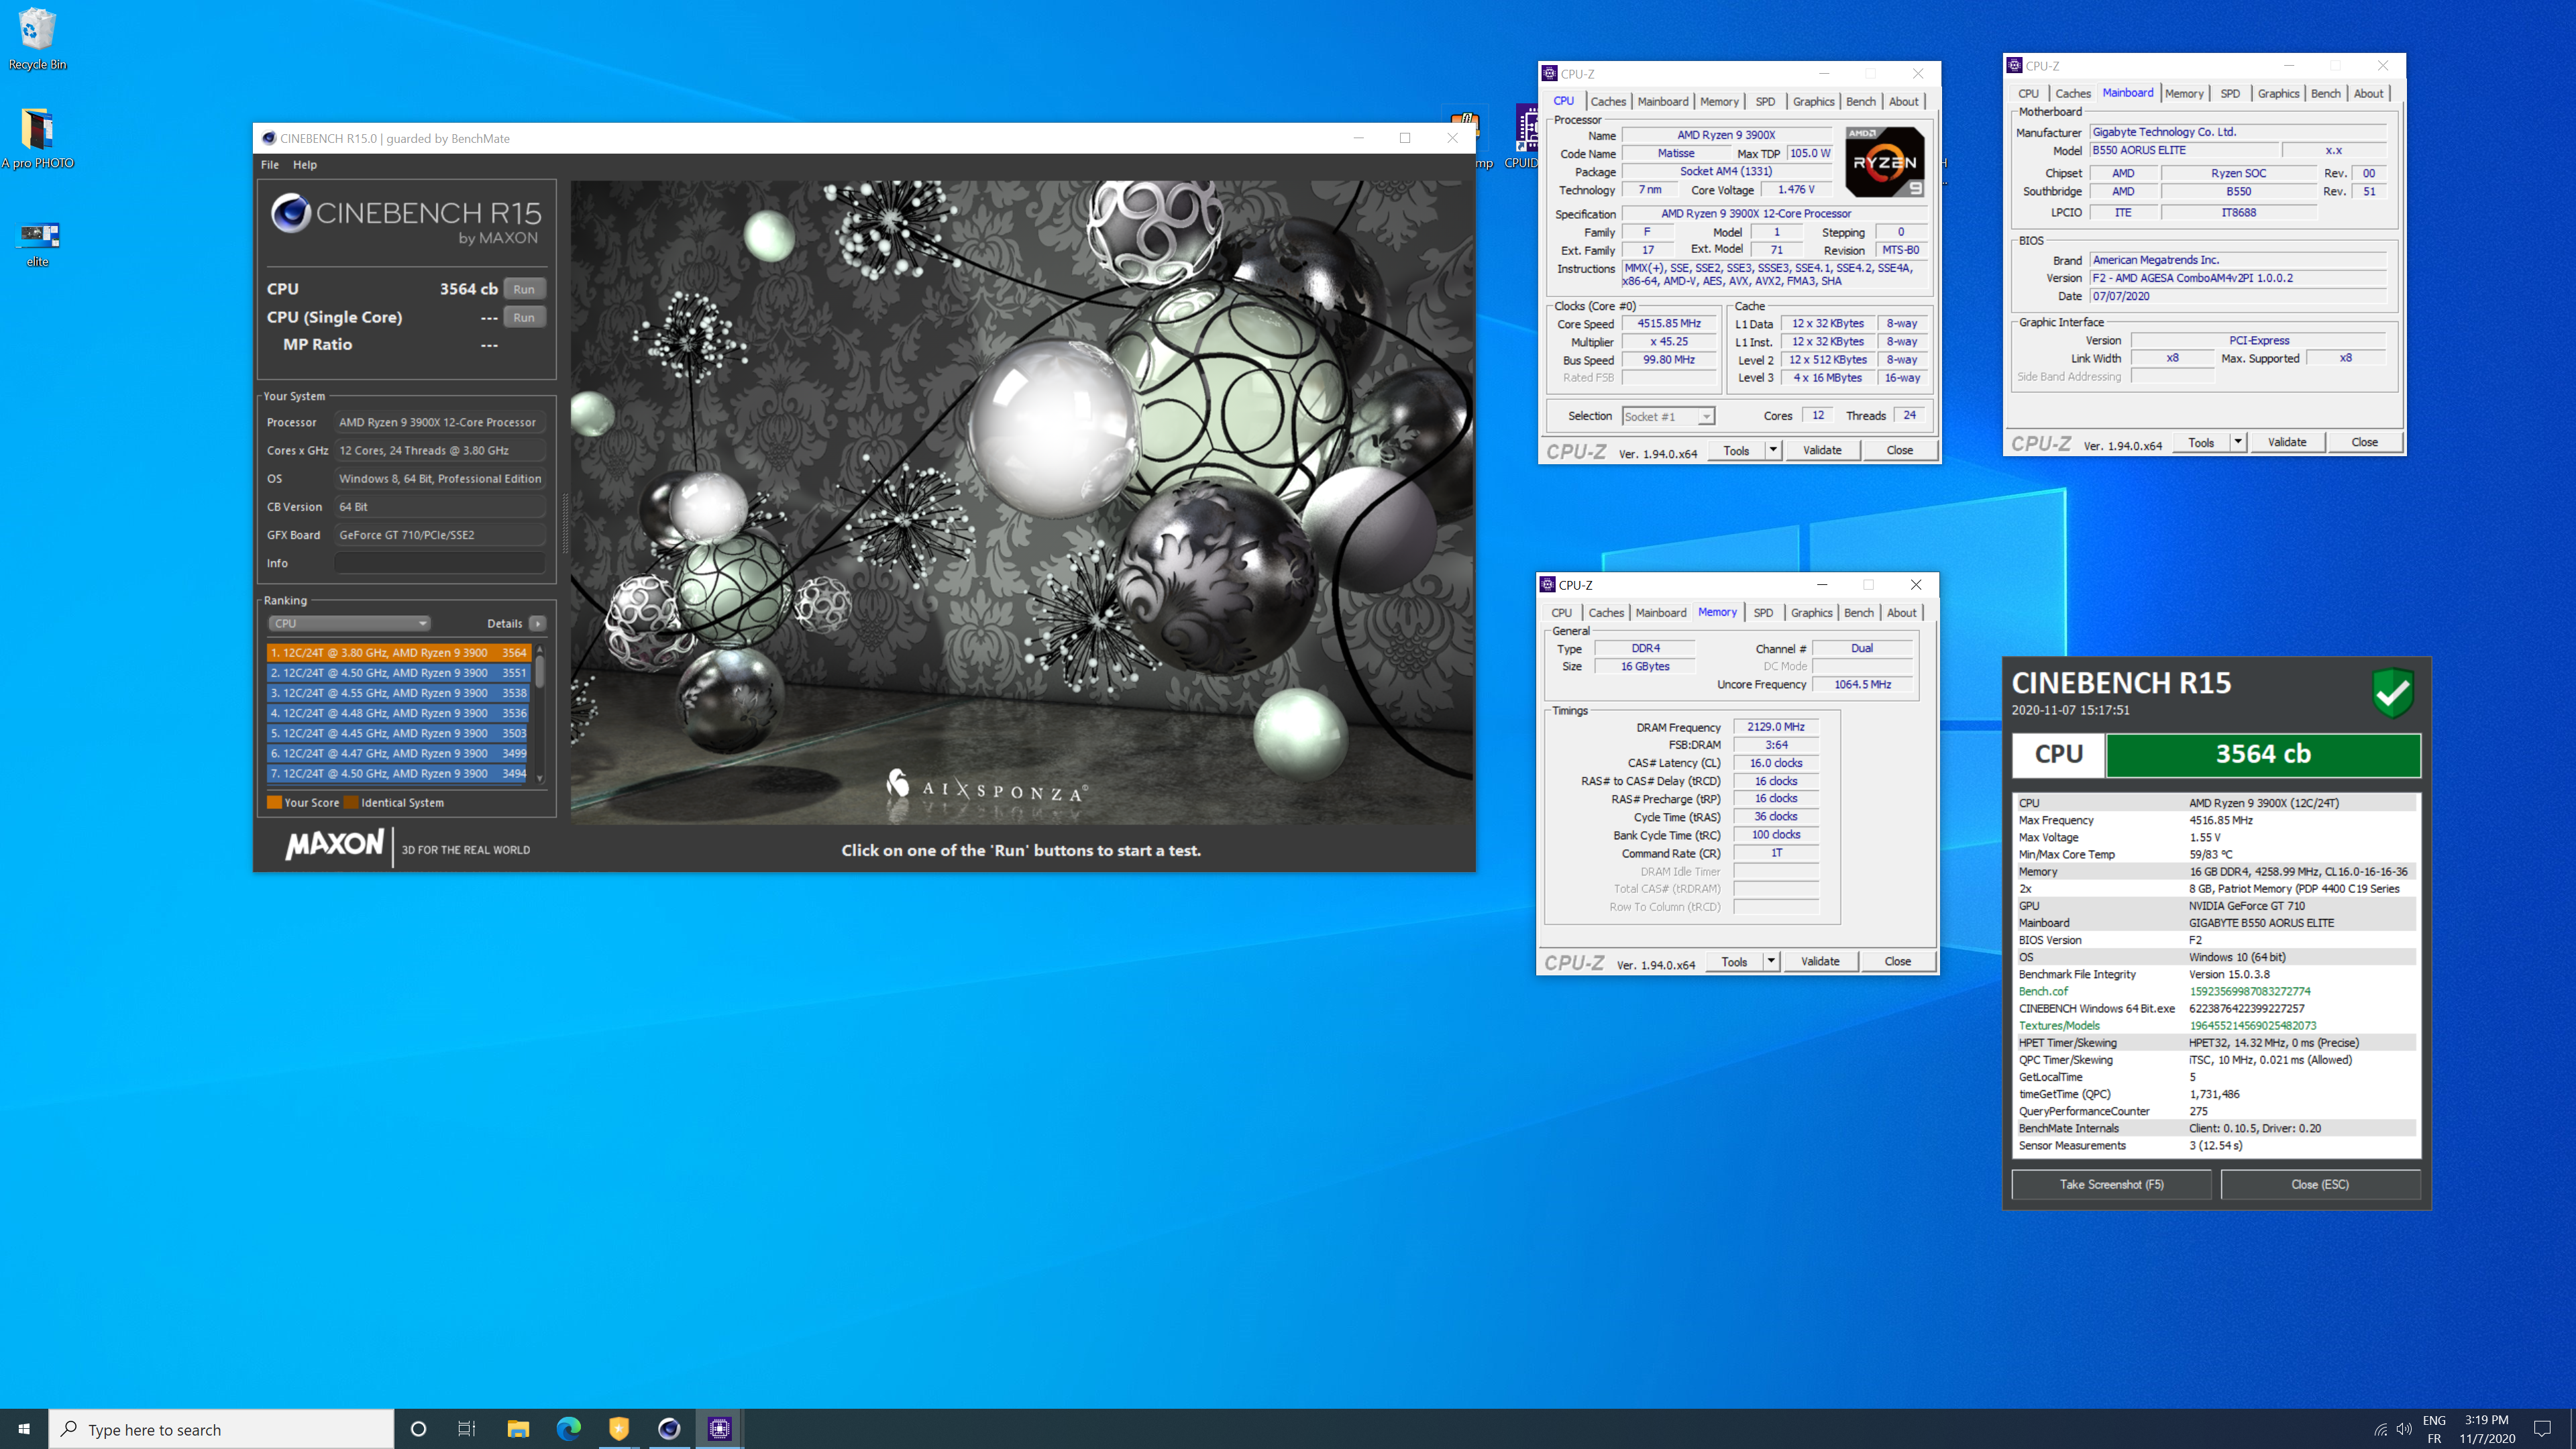The height and width of the screenshot is (1449, 2576).
Task: Open the BenchMate shield icon on taskbar
Action: [x=619, y=1429]
